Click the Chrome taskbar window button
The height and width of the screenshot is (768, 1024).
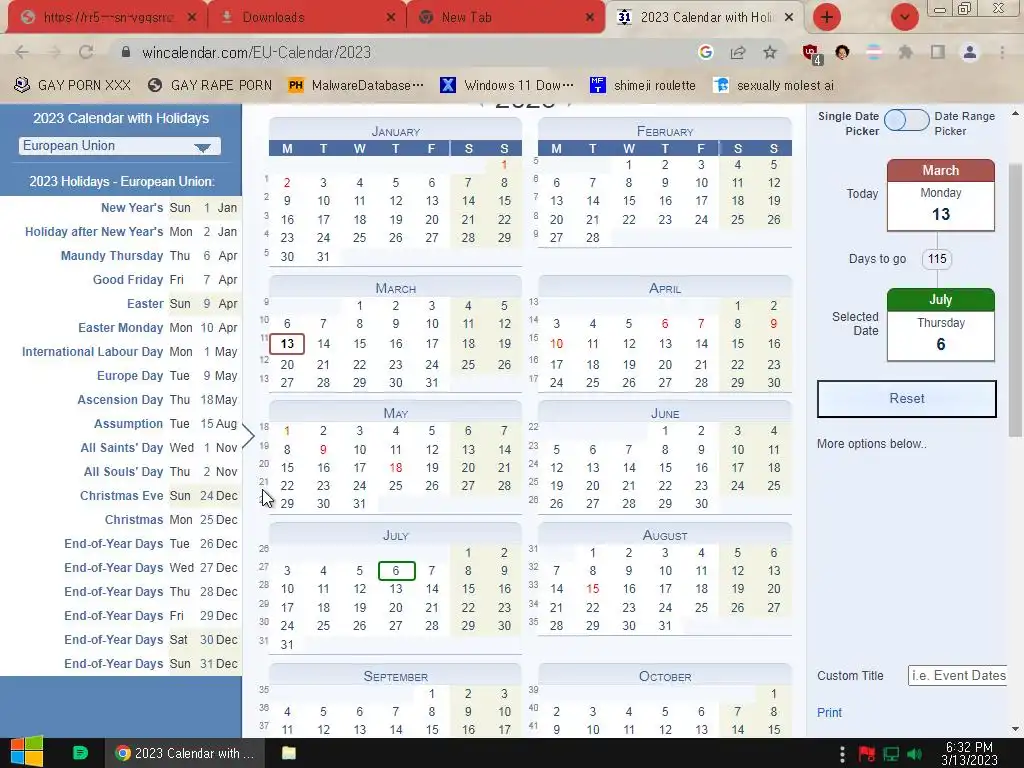click(185, 753)
